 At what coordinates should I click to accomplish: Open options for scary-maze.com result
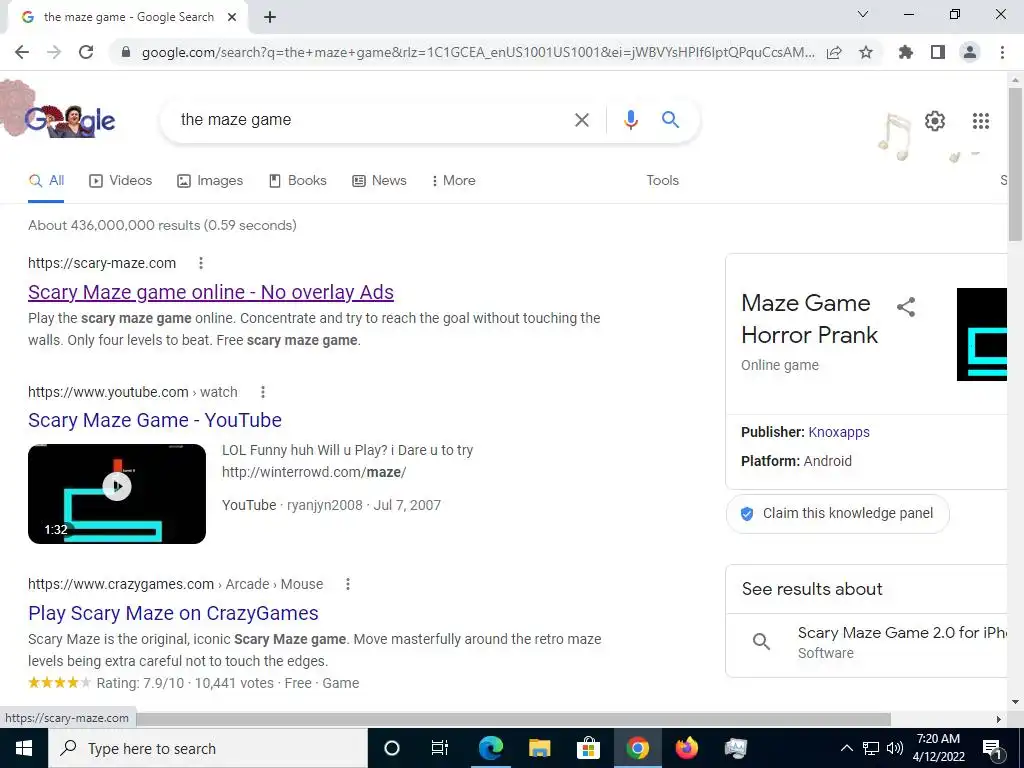(x=201, y=263)
